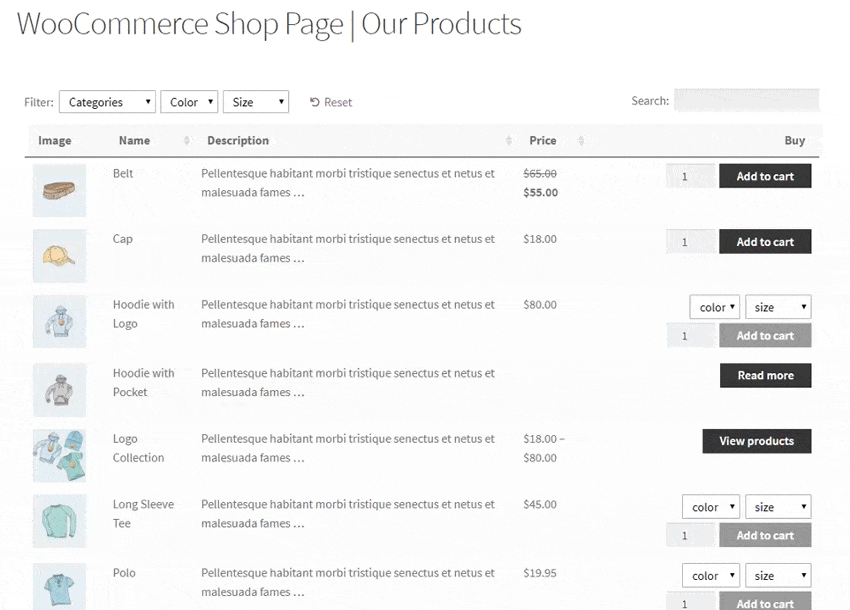Add the Belt to cart
The image size is (850, 610).
pos(765,175)
